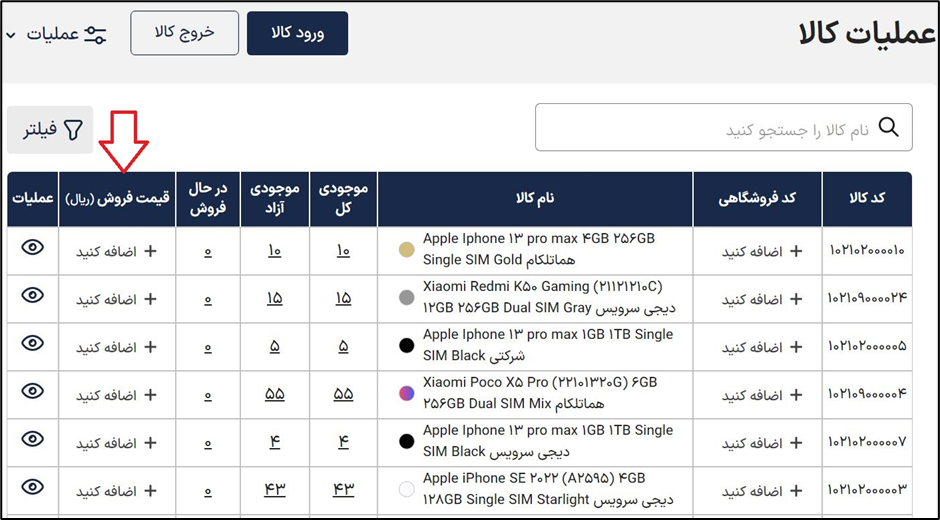Click free stock for product 1021020000007

[275, 443]
